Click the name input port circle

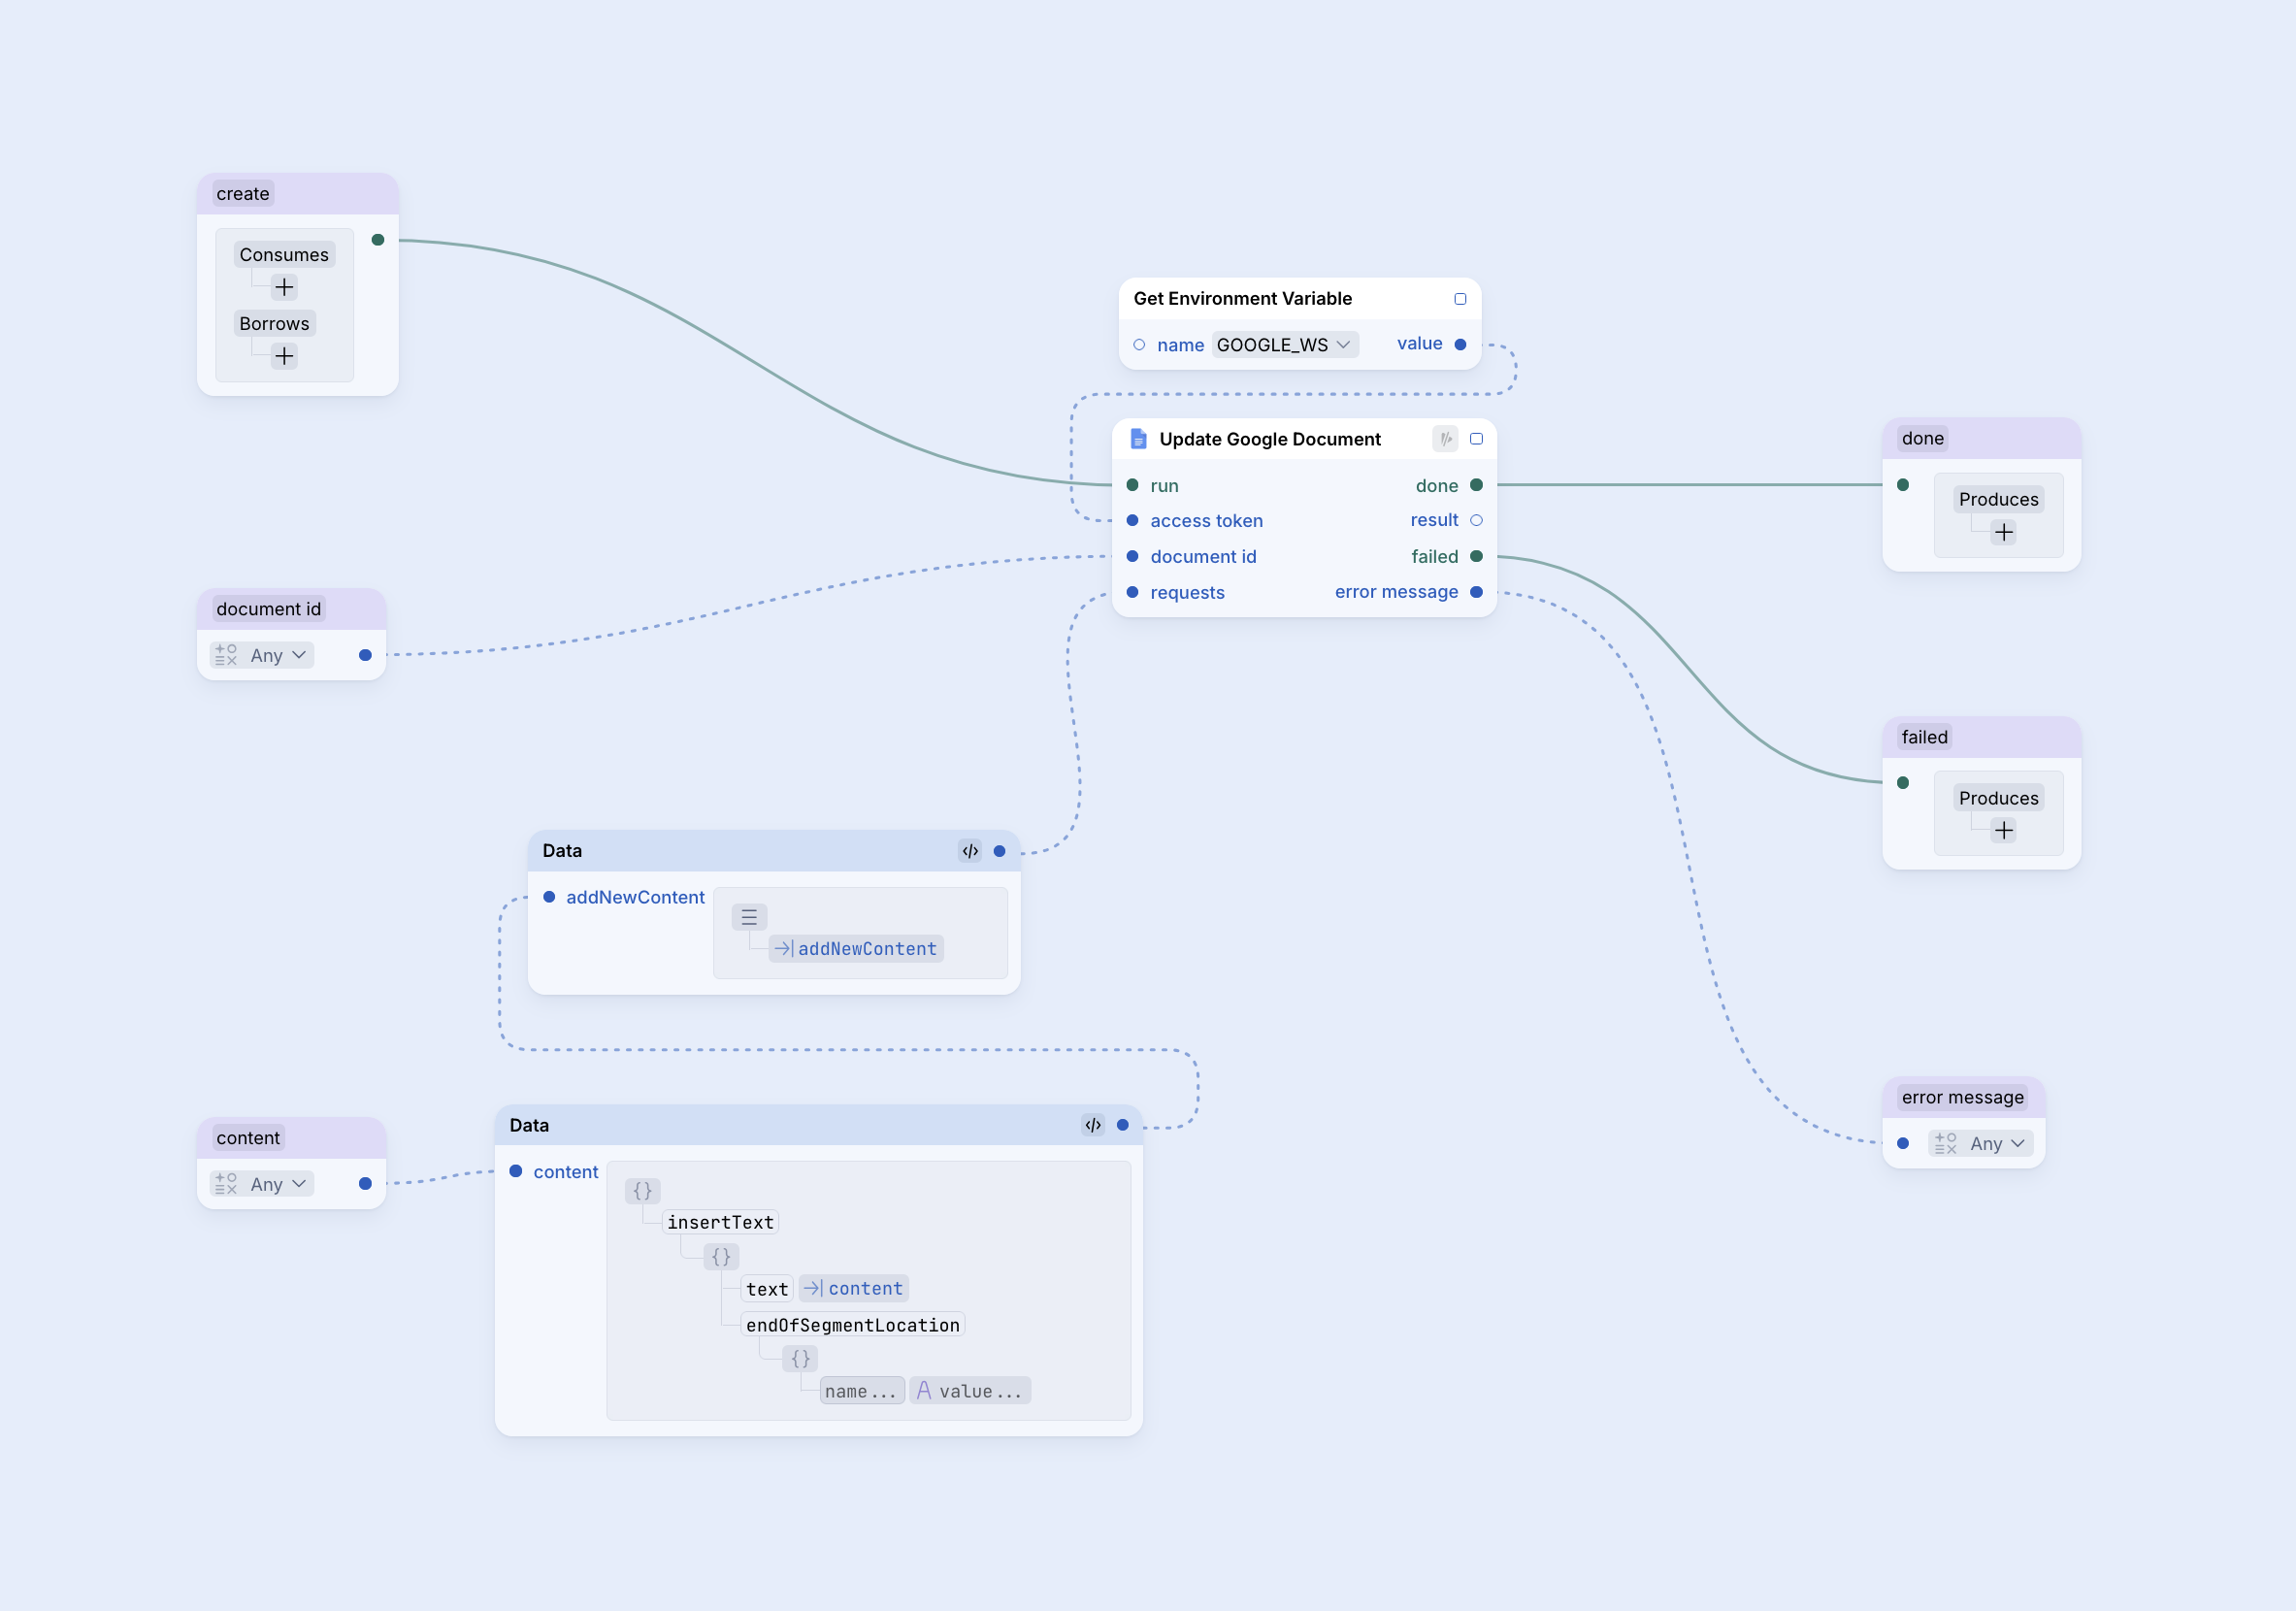[1139, 345]
